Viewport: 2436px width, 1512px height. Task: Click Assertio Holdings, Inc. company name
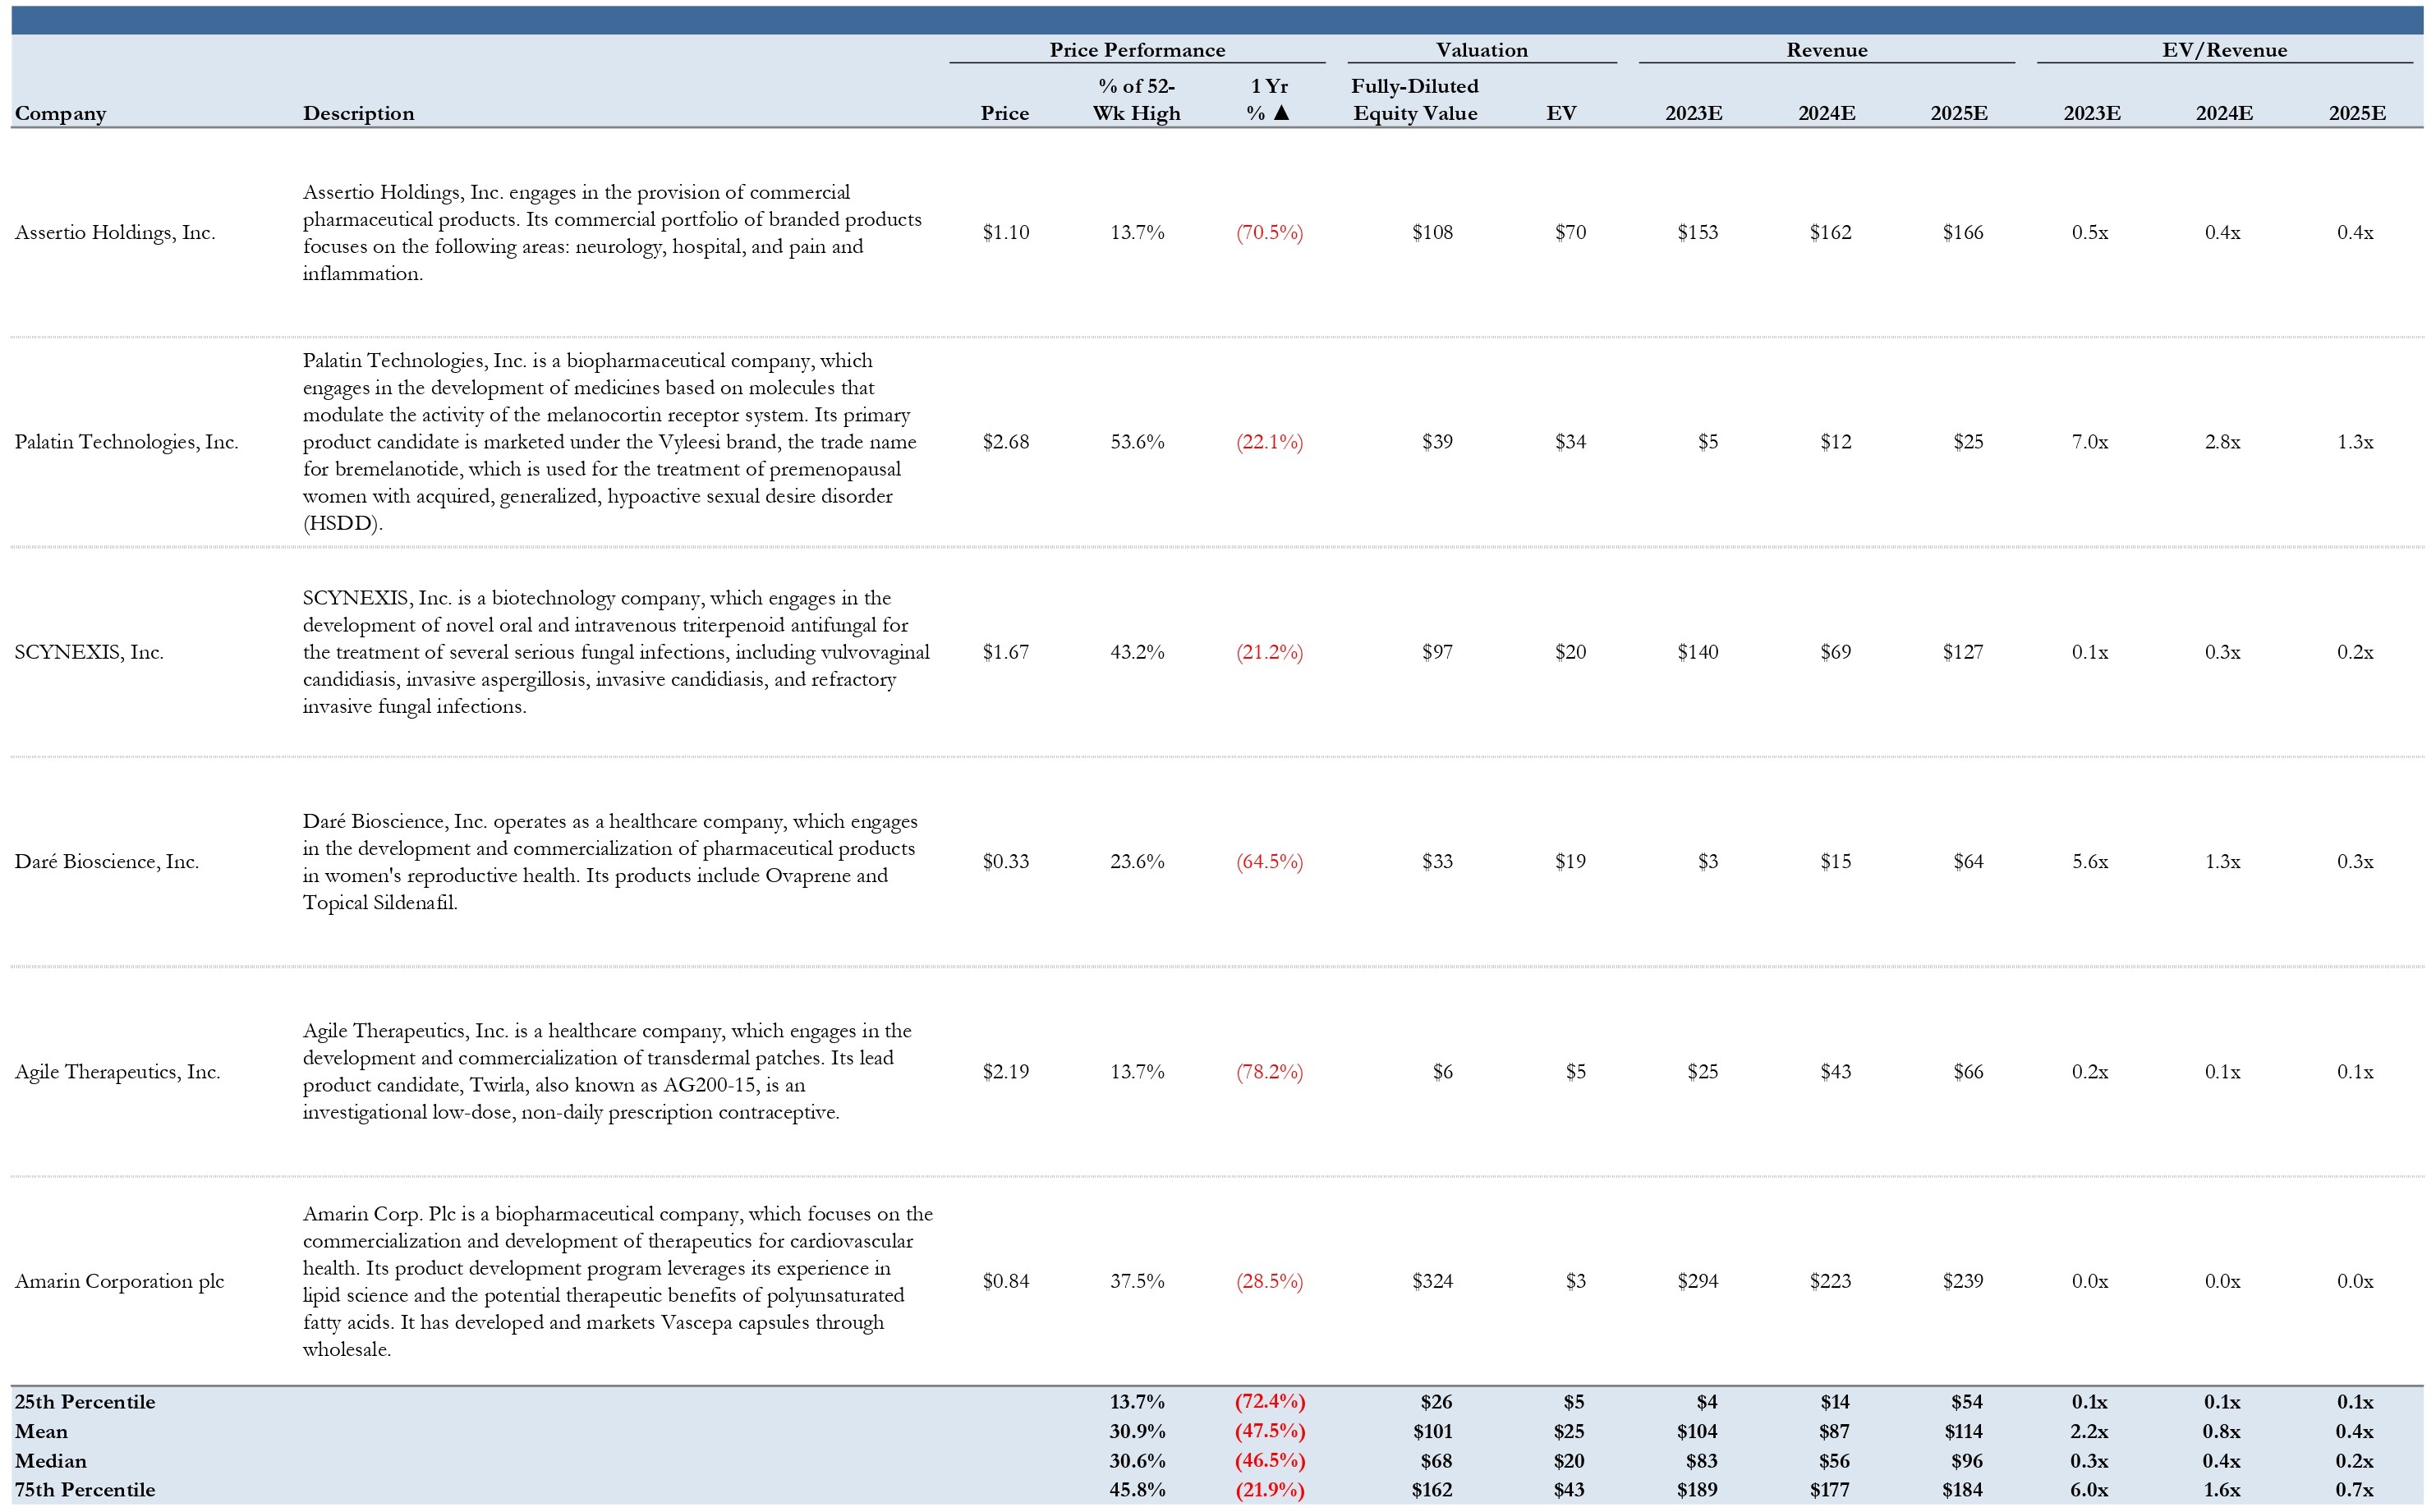(115, 232)
